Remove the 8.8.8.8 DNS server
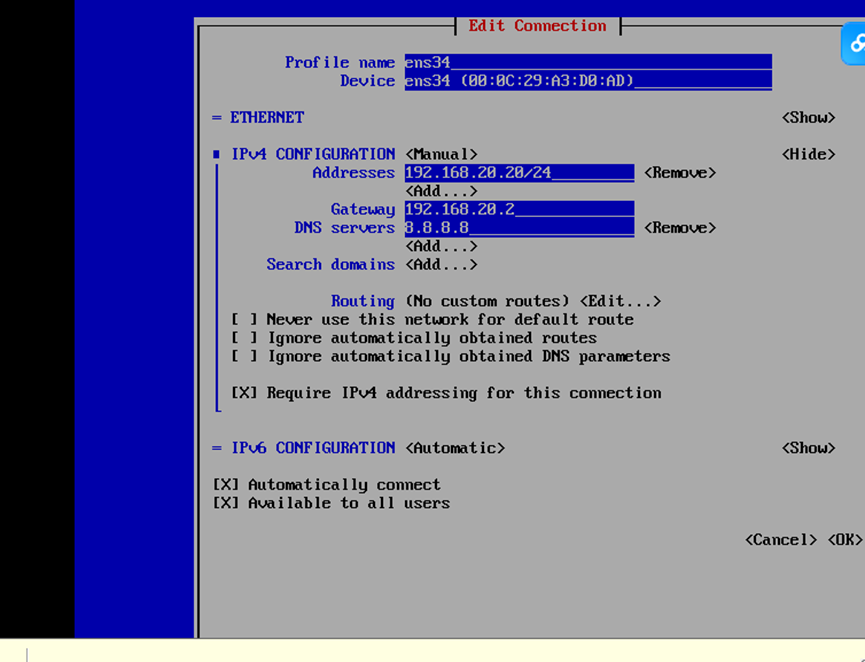The height and width of the screenshot is (662, 865). tap(680, 228)
